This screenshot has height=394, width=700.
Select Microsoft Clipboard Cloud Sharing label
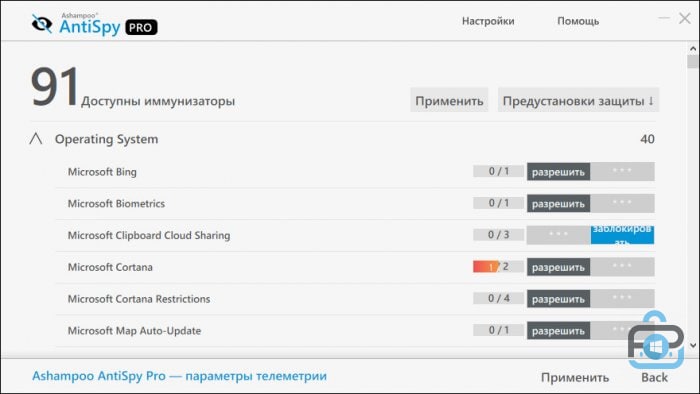click(x=149, y=235)
